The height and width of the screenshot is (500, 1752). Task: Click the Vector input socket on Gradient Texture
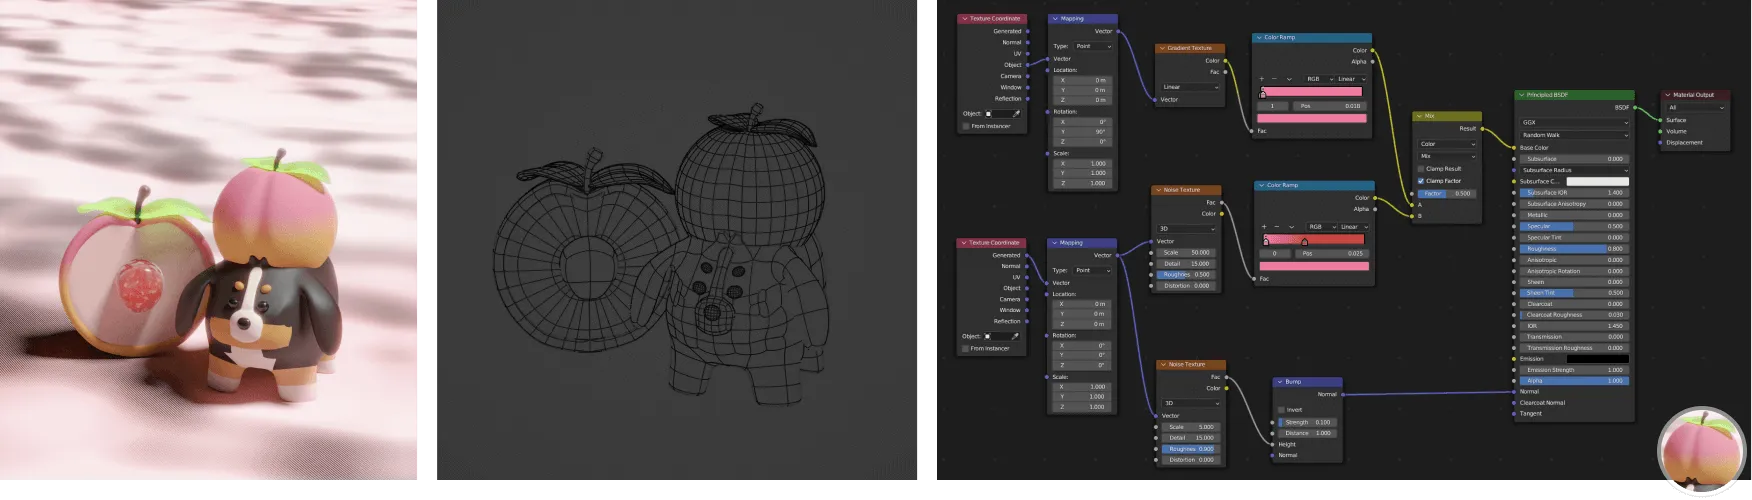point(1154,100)
